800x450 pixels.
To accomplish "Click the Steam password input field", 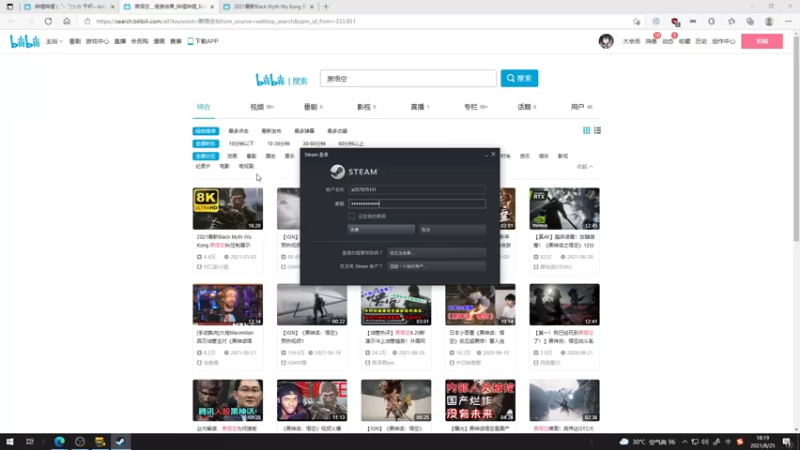I will 417,204.
